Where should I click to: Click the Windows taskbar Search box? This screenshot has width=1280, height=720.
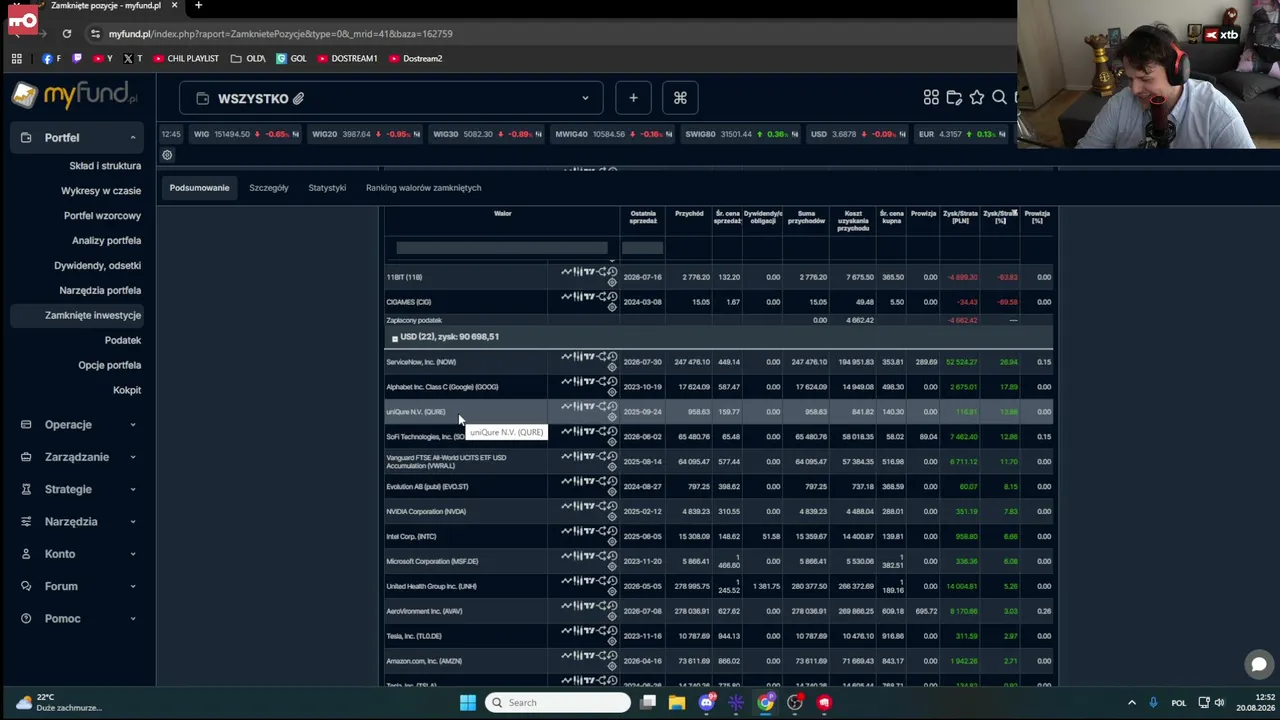point(557,702)
